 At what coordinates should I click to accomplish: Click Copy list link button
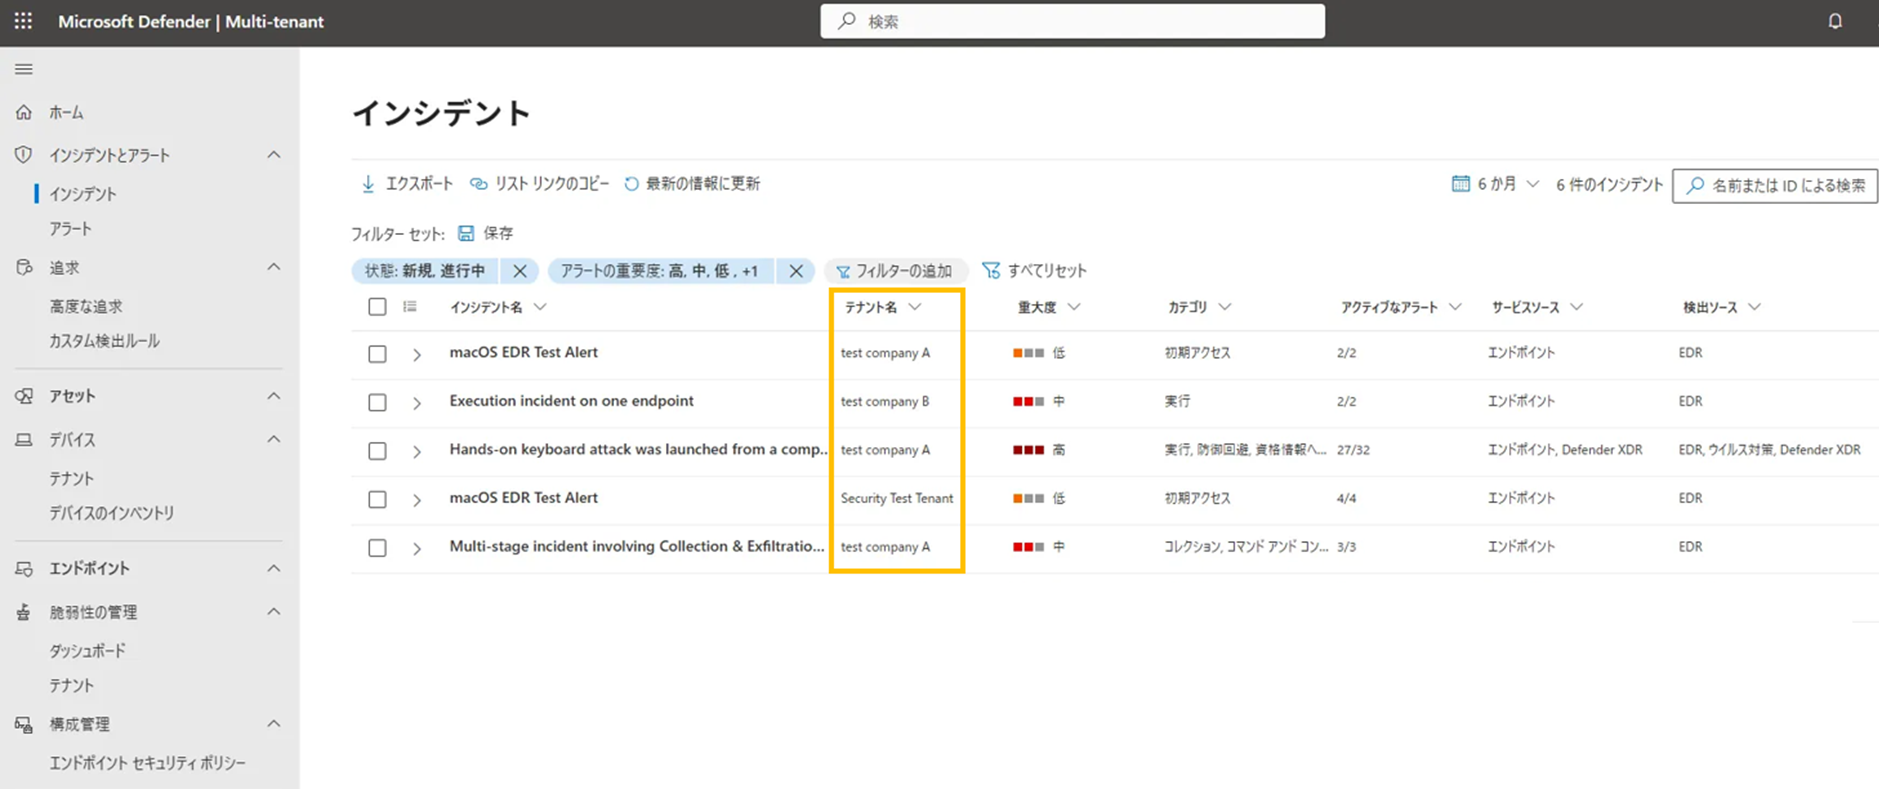[540, 184]
